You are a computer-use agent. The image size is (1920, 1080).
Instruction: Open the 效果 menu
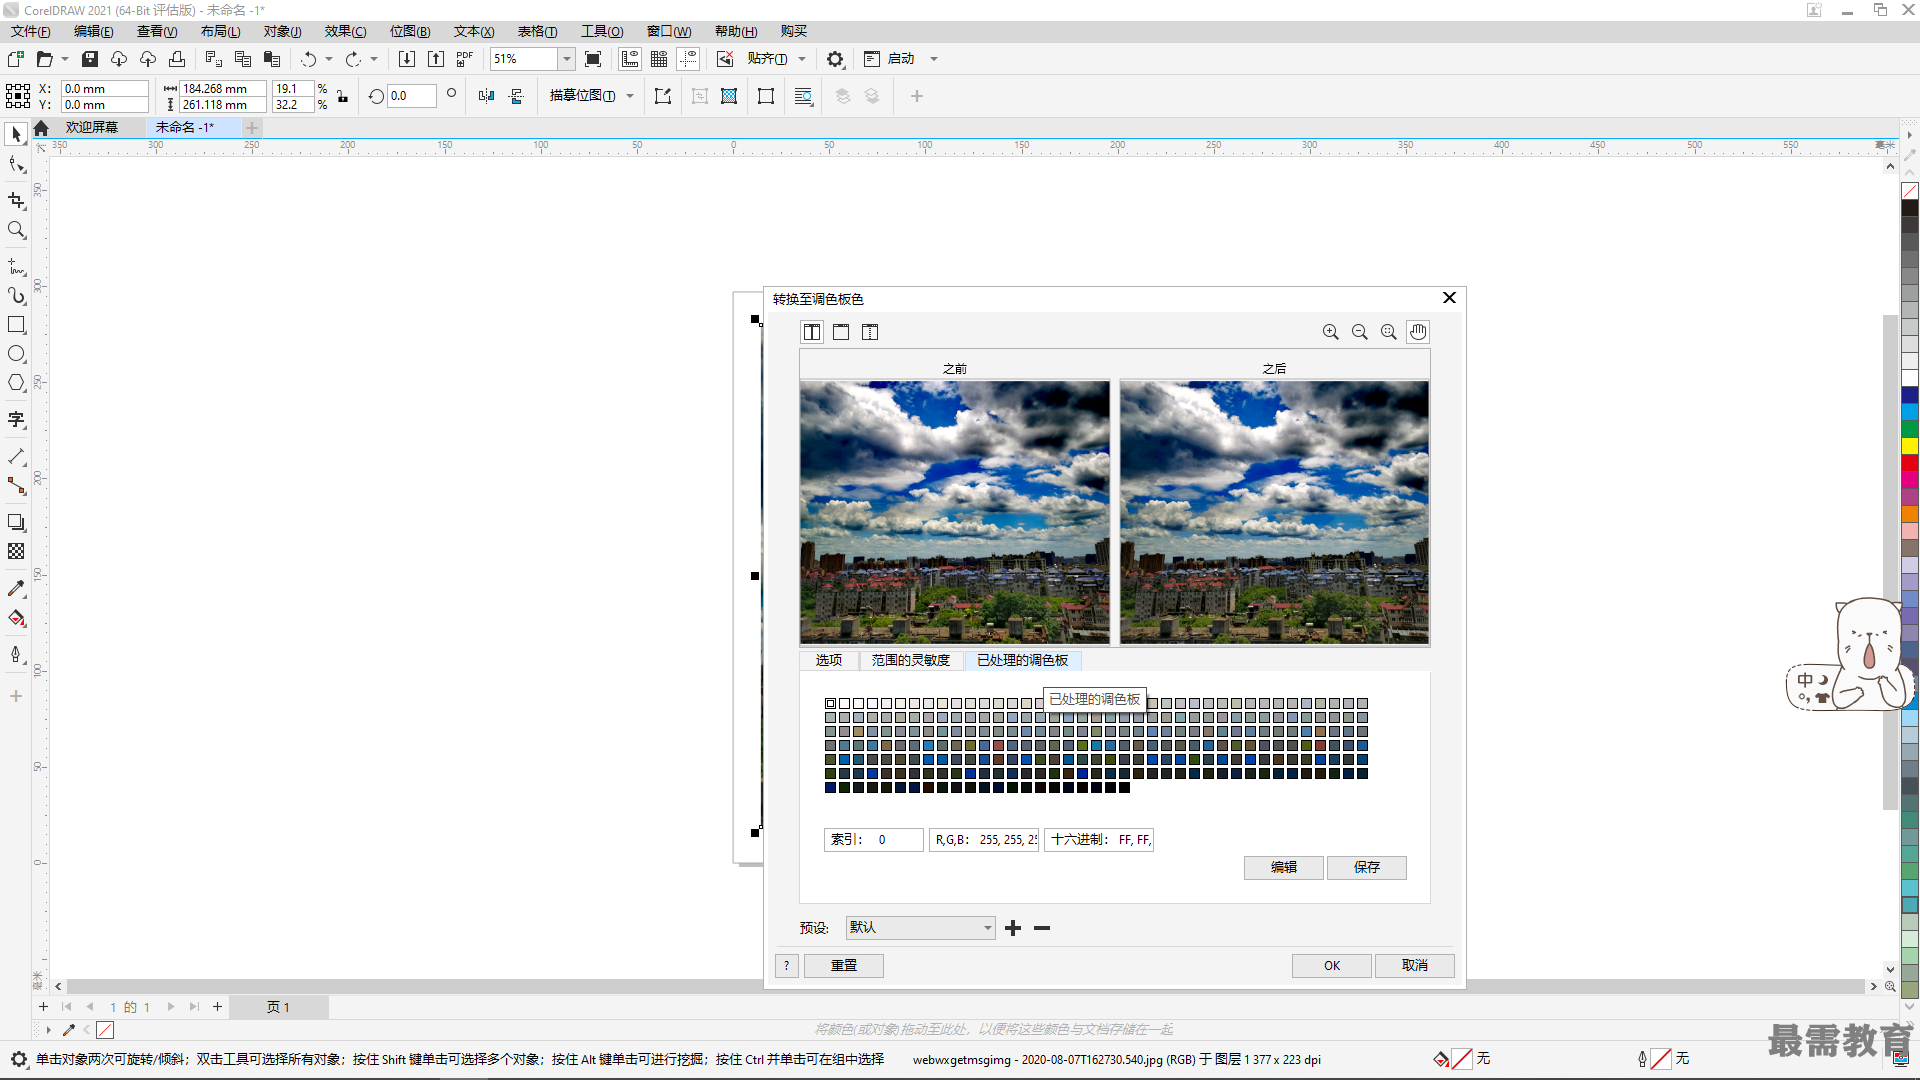click(345, 31)
